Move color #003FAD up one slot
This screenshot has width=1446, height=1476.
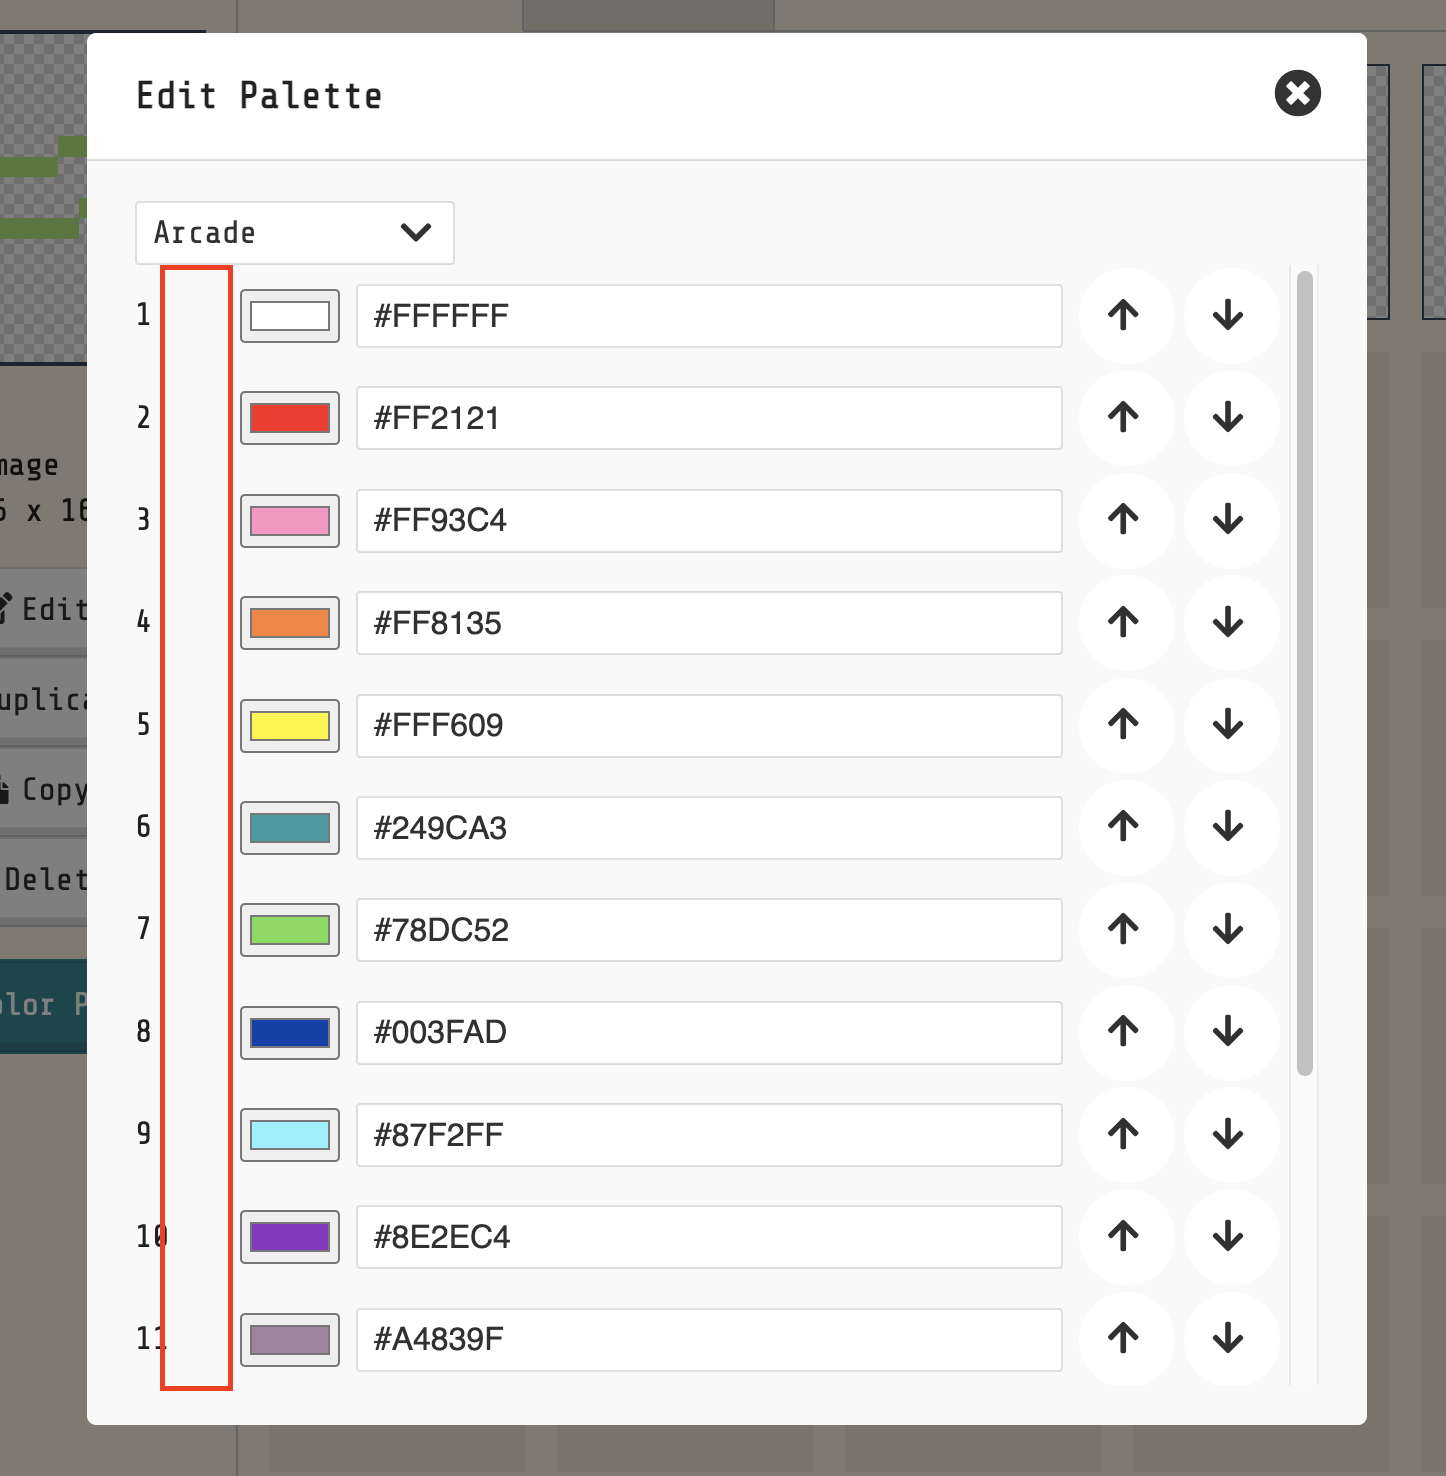click(x=1125, y=1032)
